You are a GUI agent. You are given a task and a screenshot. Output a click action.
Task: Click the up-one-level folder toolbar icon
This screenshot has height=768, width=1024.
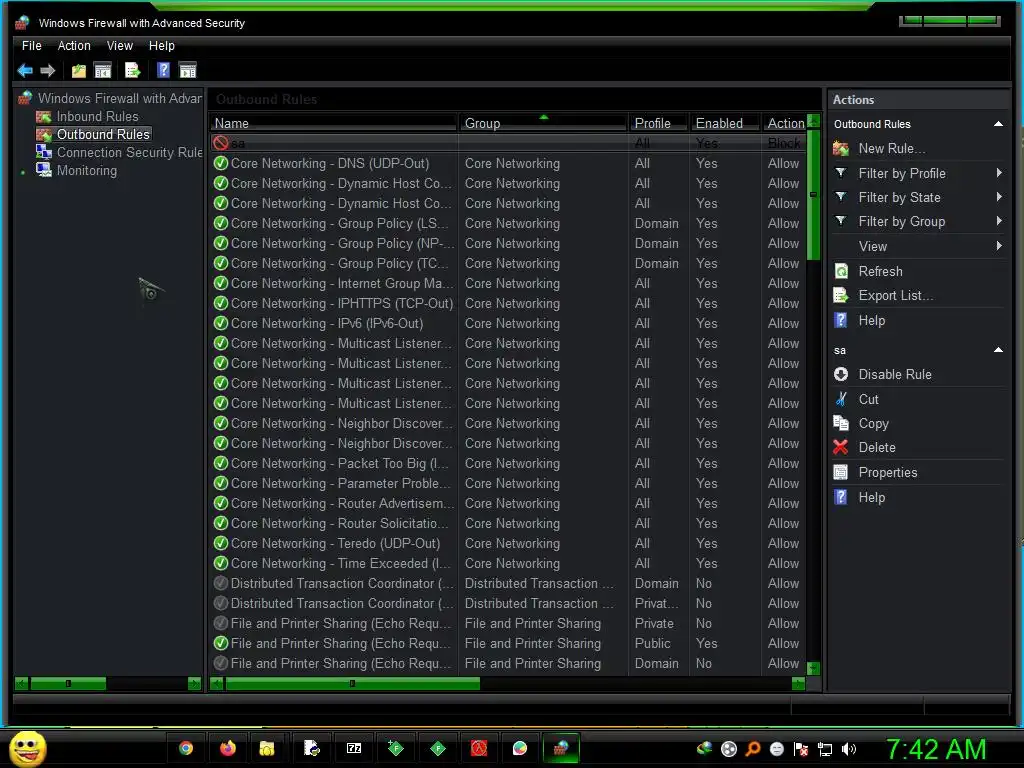click(x=78, y=71)
